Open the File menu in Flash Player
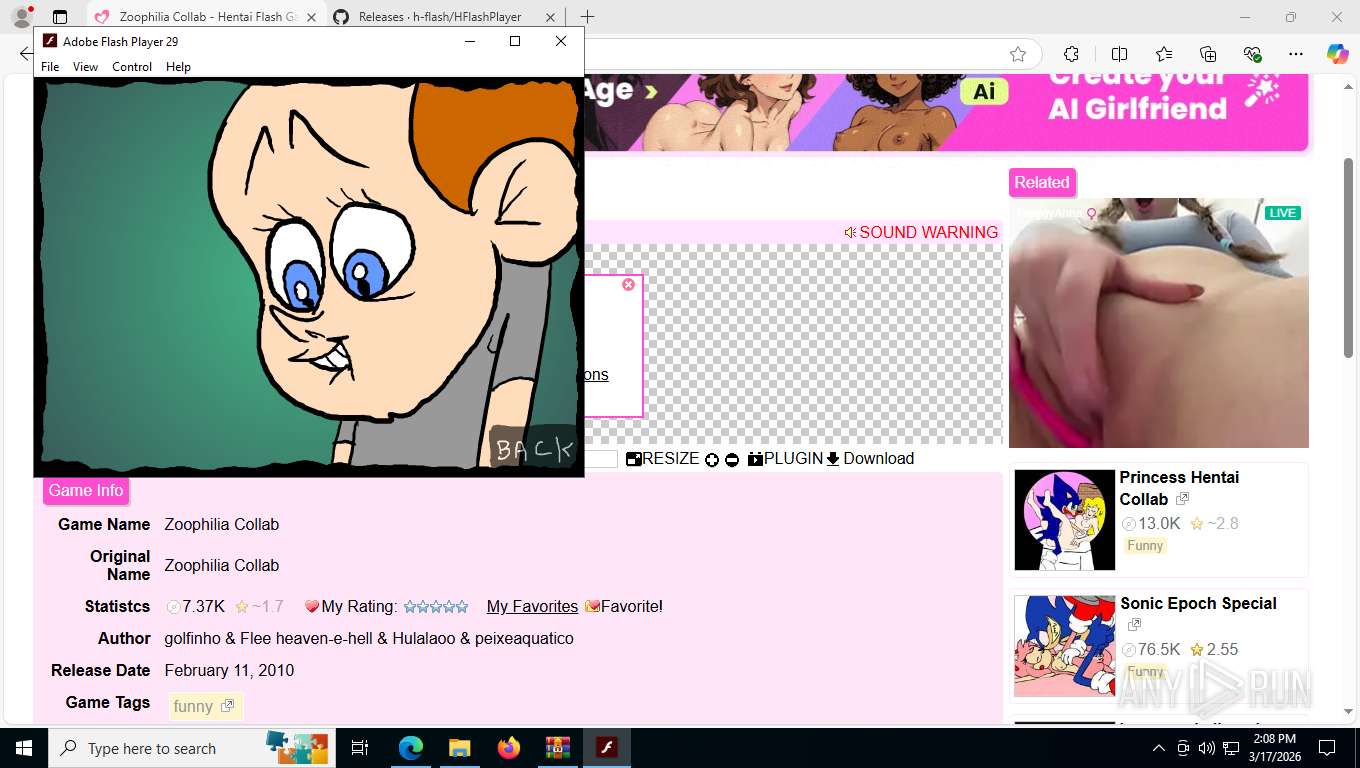Screen dimensions: 1360x768 [50, 67]
